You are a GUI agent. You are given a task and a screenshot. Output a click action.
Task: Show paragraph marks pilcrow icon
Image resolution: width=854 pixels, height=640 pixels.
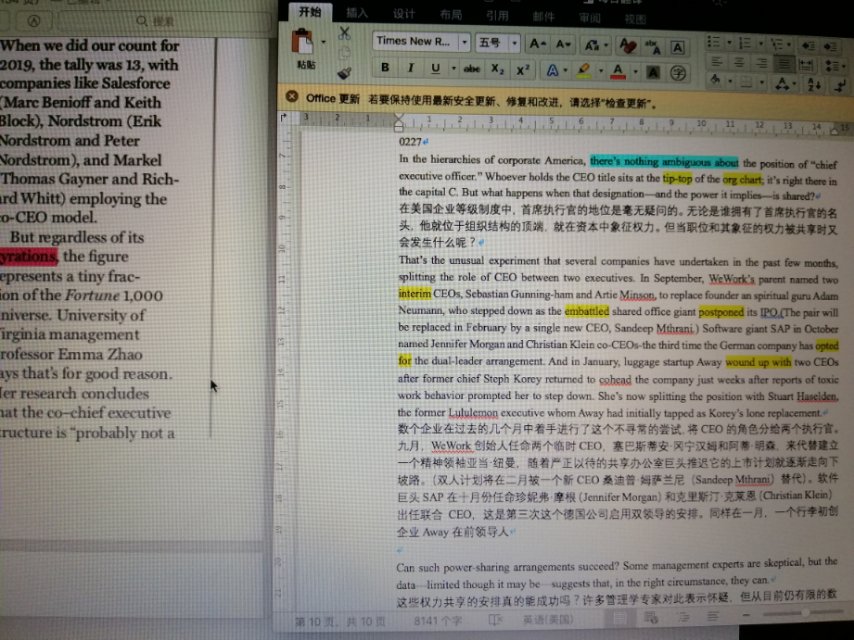839,86
